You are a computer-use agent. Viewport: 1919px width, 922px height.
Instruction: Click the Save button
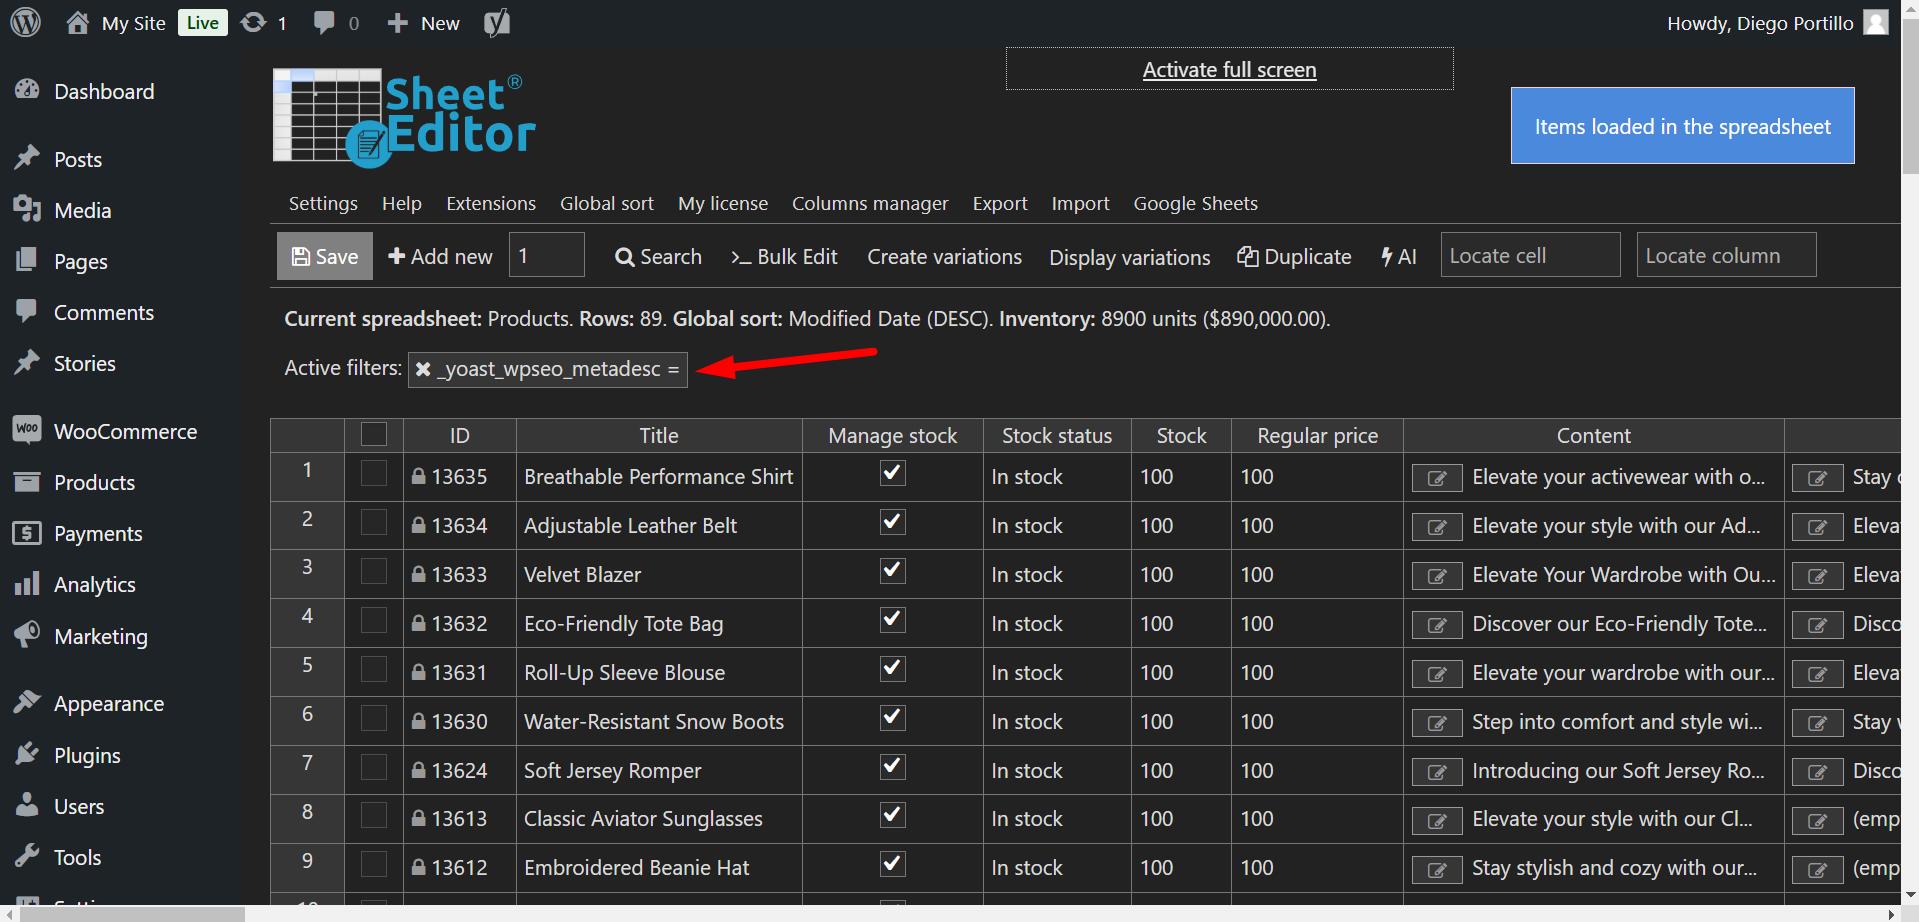click(x=324, y=256)
